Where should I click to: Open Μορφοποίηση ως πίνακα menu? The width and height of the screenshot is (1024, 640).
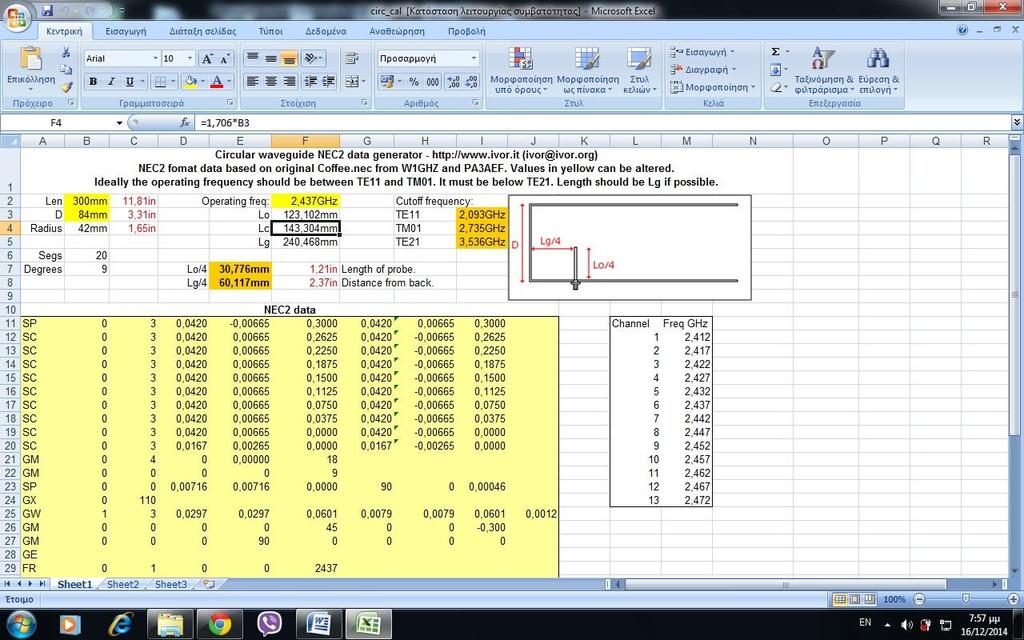tap(588, 70)
